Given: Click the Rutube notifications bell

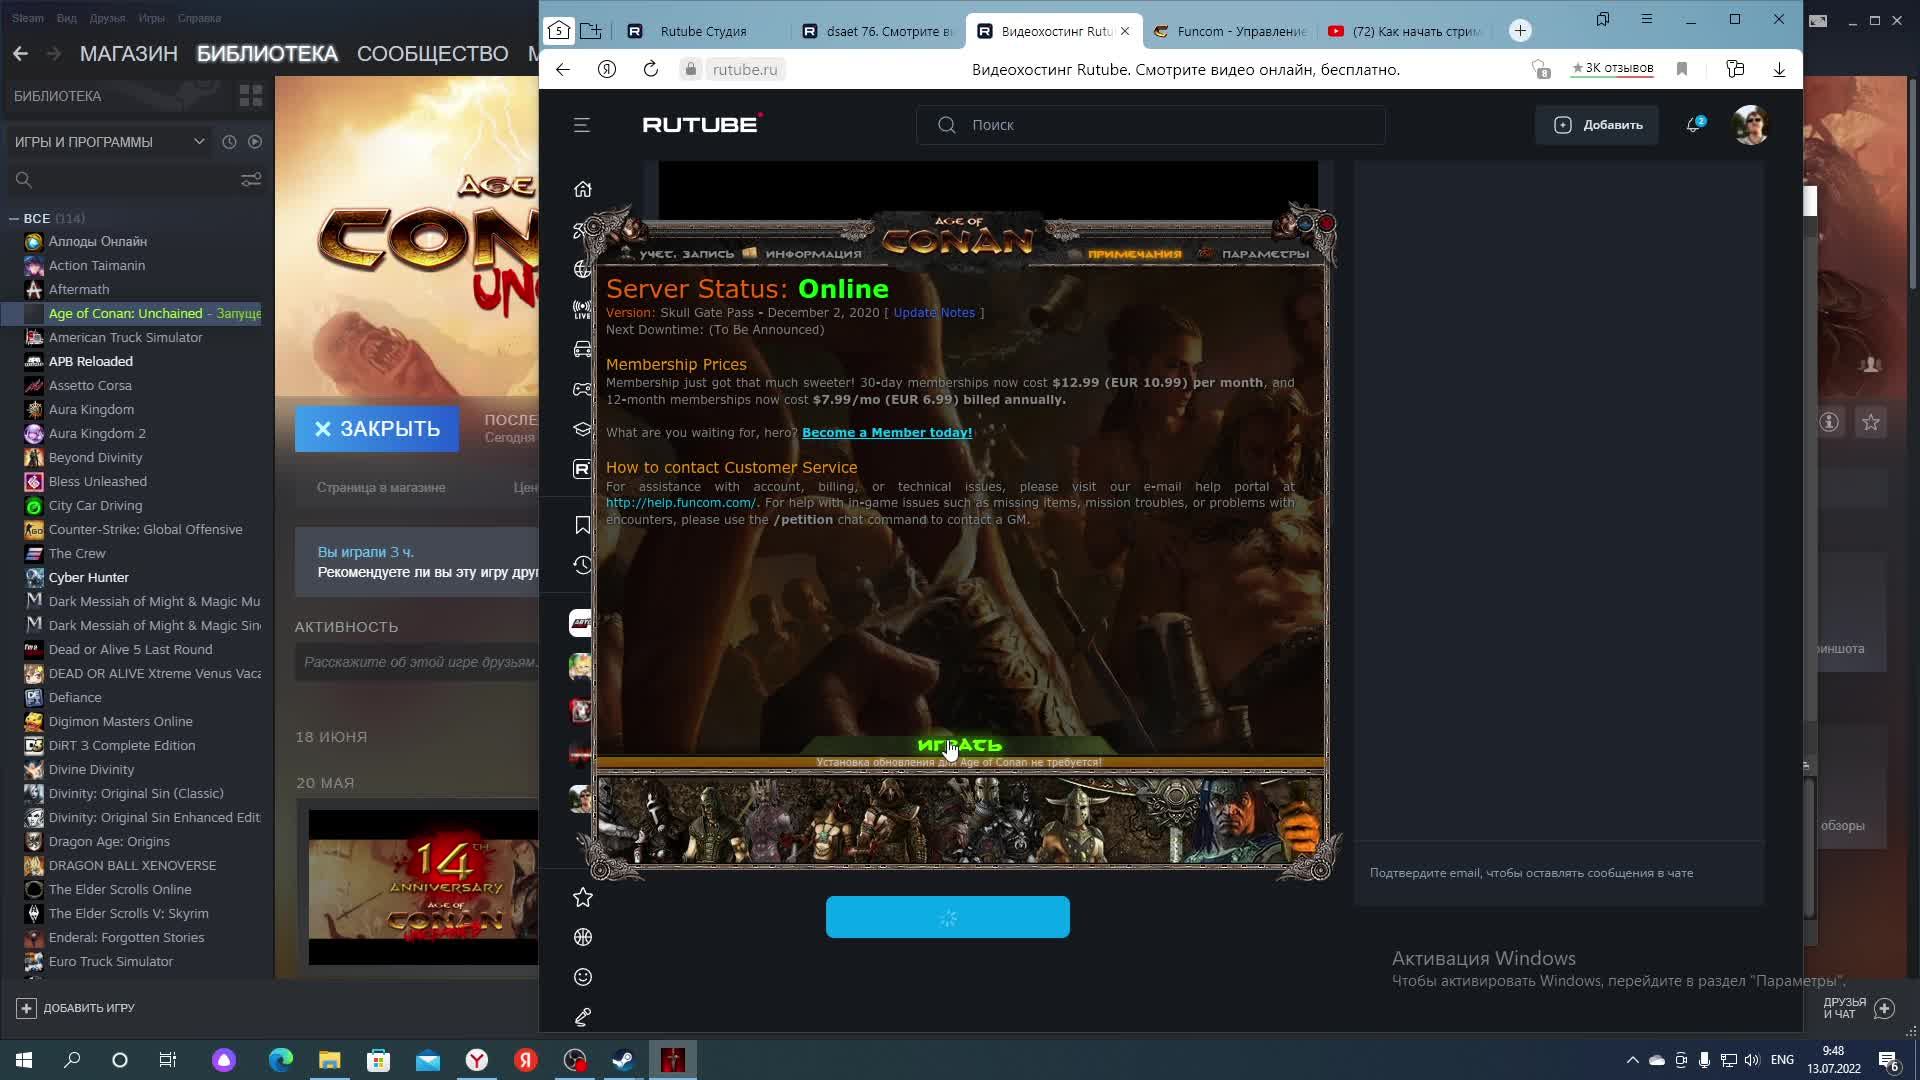Looking at the screenshot, I should click(x=1693, y=125).
